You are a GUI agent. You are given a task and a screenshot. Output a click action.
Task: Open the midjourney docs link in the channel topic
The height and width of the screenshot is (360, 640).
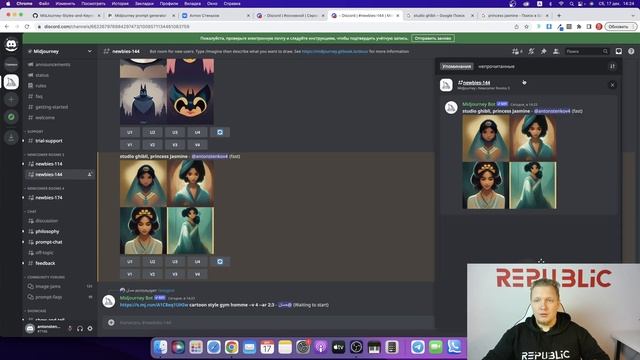coord(335,51)
